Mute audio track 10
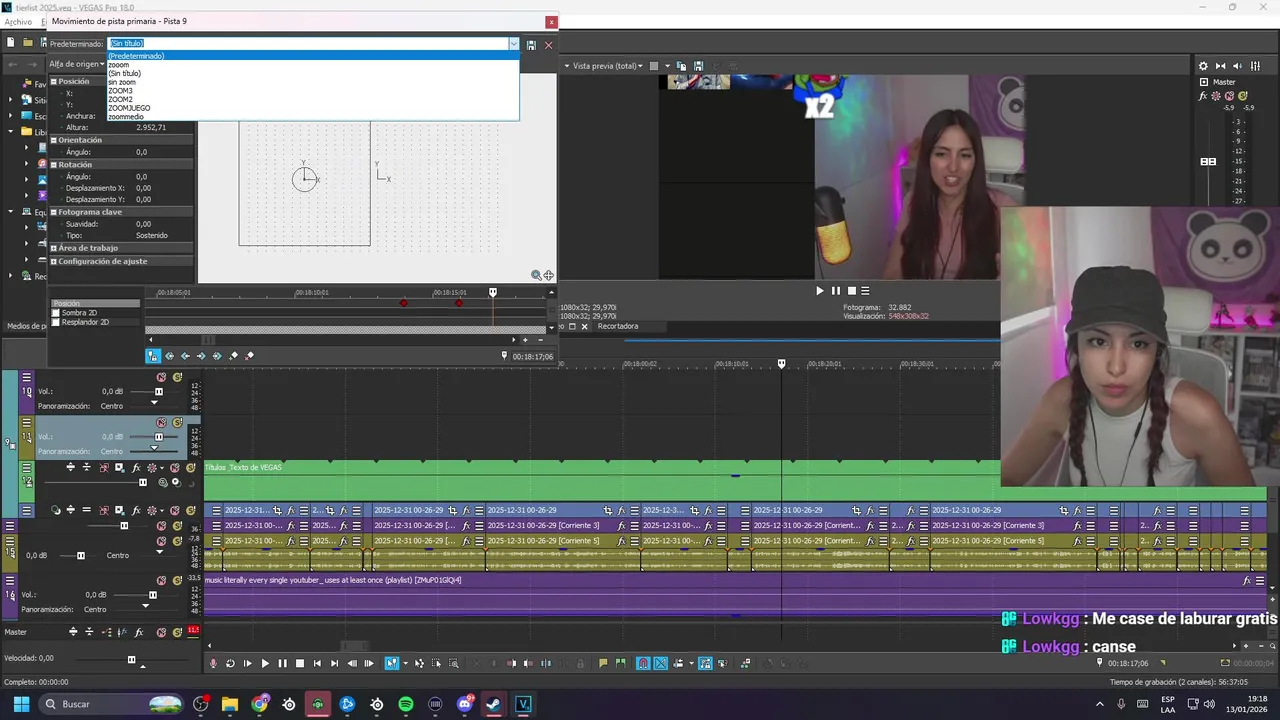 [161, 377]
